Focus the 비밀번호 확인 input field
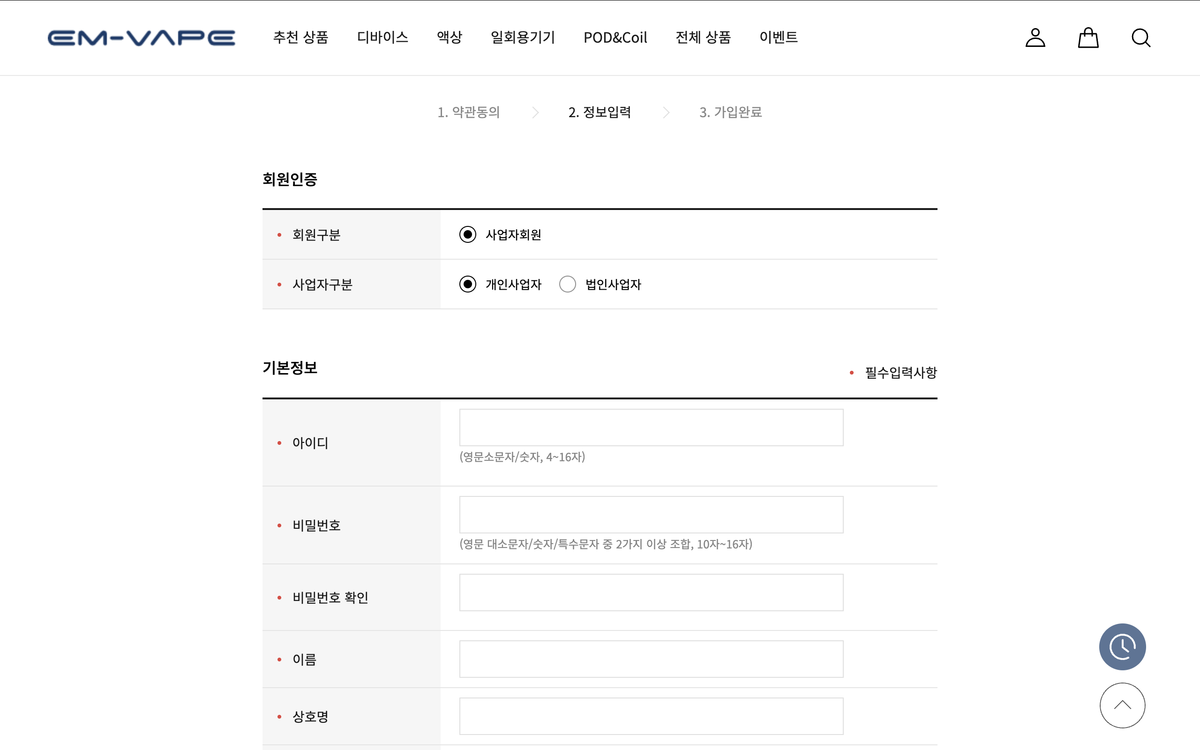 pyautogui.click(x=651, y=592)
